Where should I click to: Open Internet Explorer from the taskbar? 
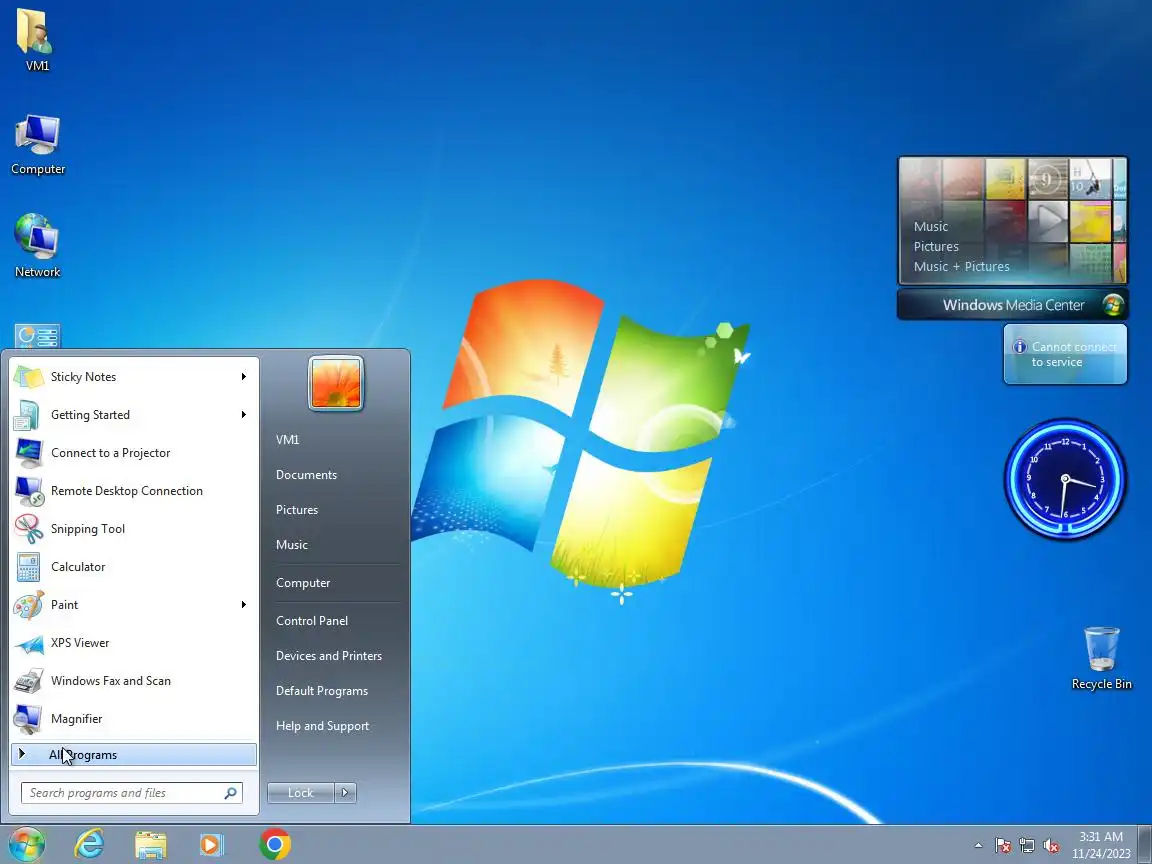click(x=90, y=844)
